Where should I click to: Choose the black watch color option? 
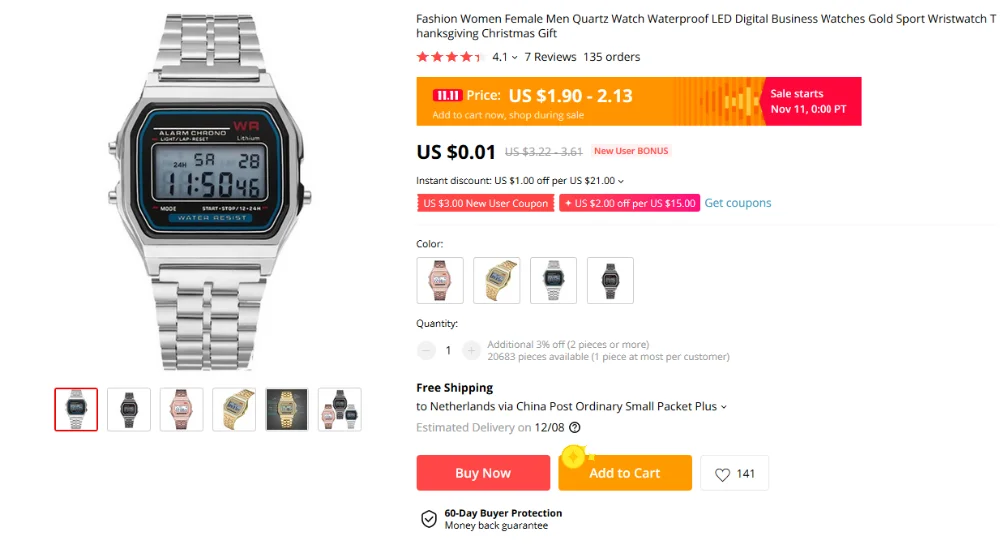(610, 281)
